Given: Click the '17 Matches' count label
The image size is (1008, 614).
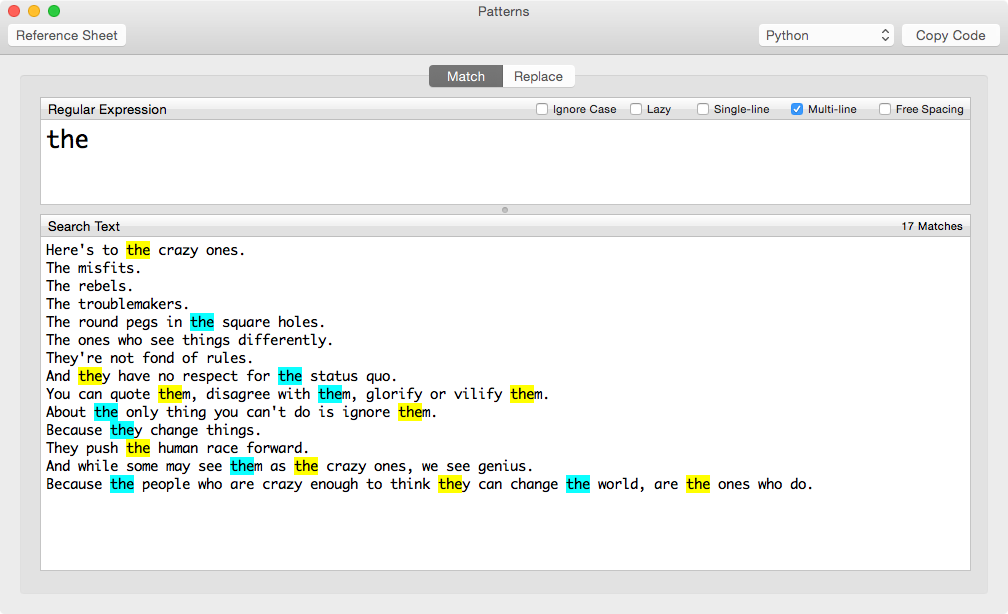Looking at the screenshot, I should pos(932,226).
